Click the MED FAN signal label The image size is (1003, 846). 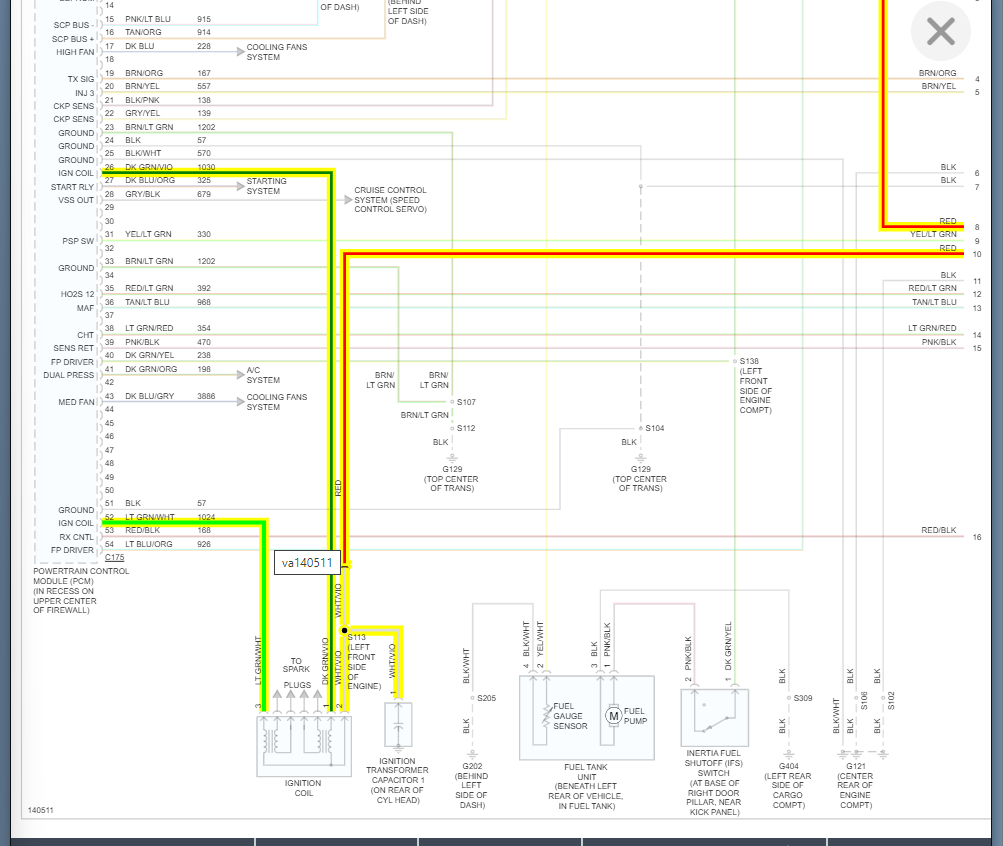click(76, 402)
